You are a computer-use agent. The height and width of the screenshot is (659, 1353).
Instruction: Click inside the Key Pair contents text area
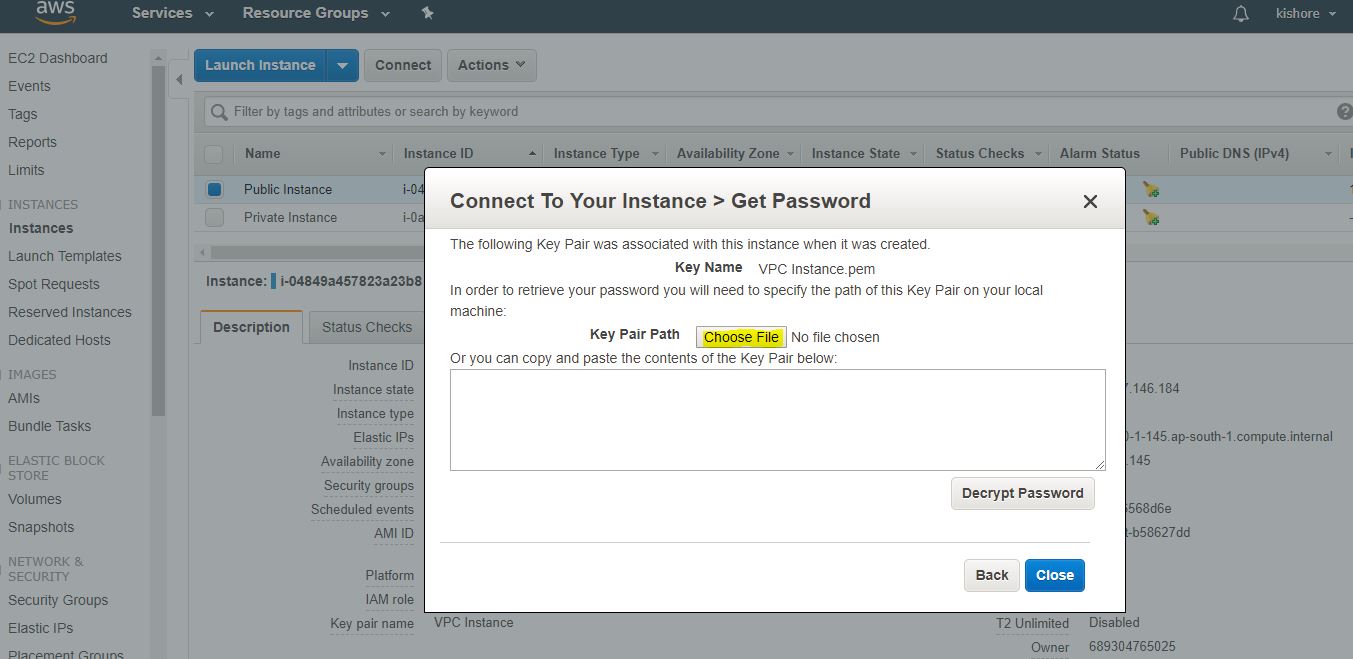pos(777,420)
